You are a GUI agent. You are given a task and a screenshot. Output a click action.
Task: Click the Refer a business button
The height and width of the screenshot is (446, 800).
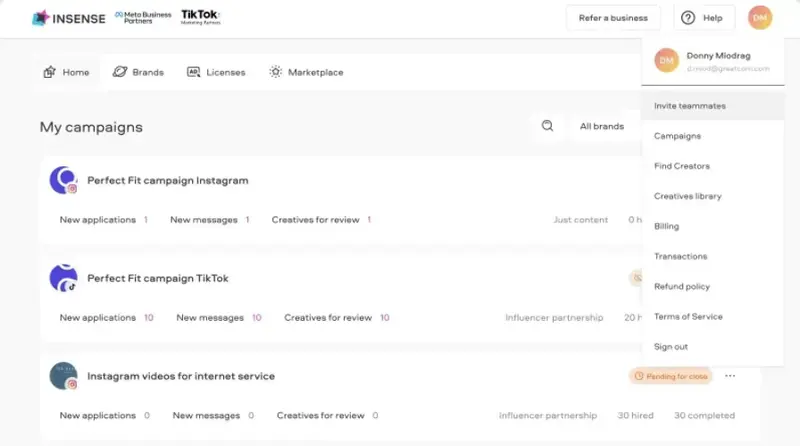coord(612,18)
